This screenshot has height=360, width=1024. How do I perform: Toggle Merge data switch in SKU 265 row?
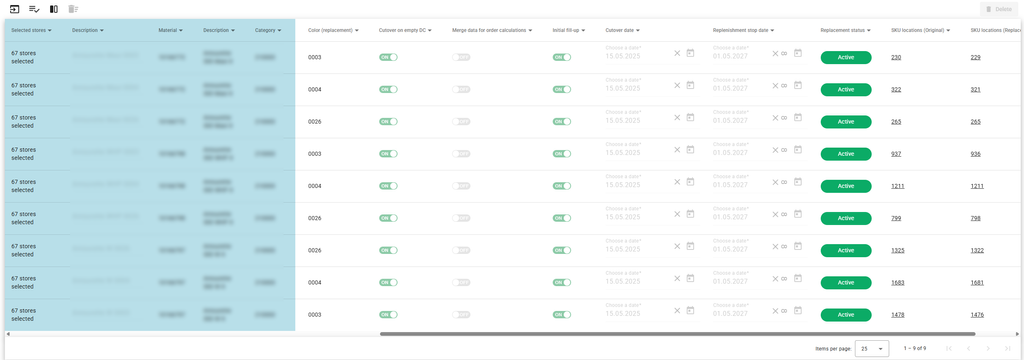461,122
